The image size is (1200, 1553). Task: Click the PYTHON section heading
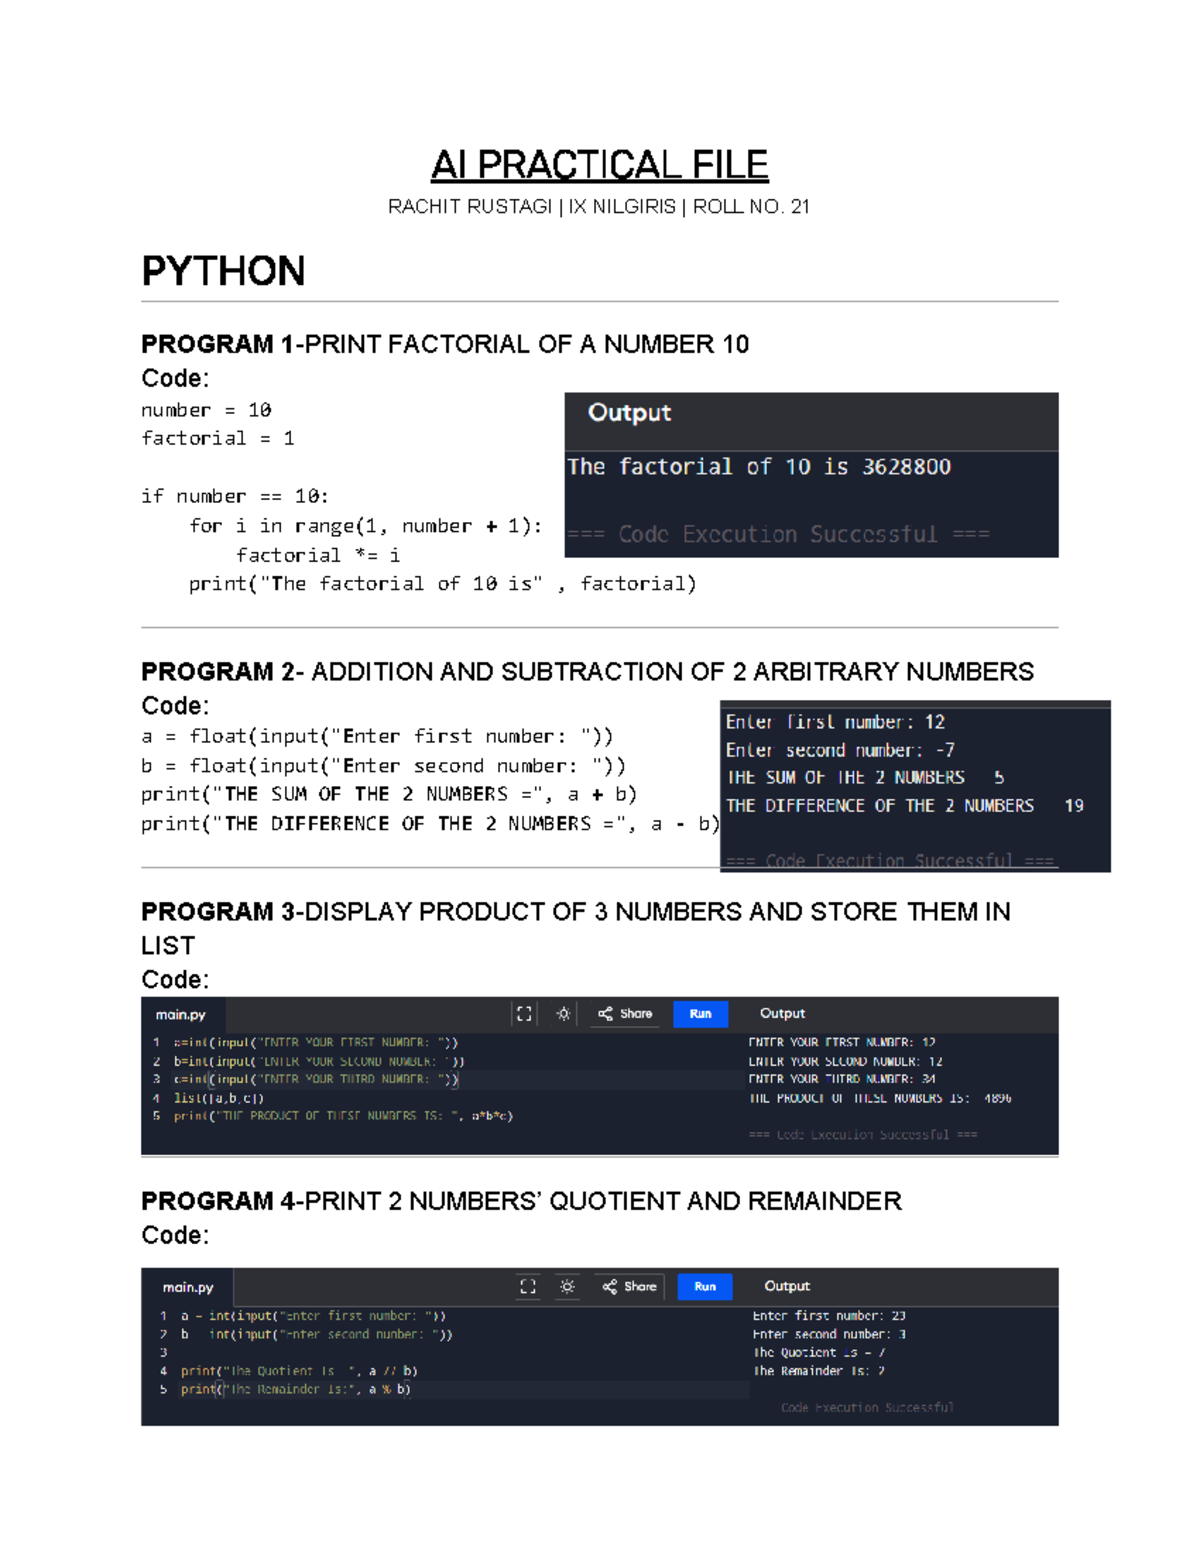pyautogui.click(x=223, y=271)
